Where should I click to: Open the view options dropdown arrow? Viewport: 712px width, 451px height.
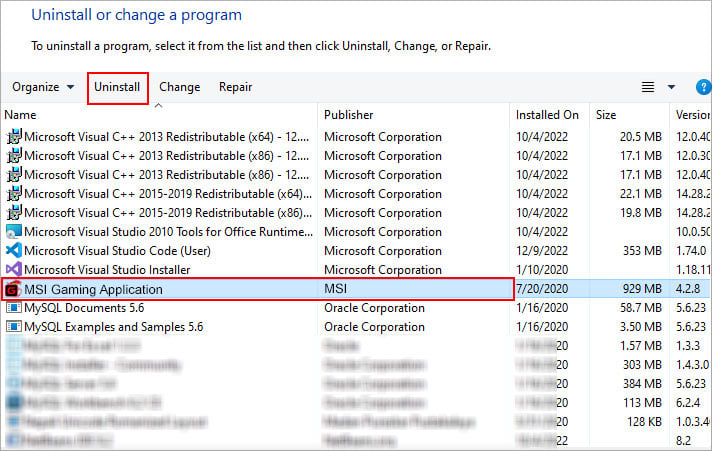tap(671, 87)
